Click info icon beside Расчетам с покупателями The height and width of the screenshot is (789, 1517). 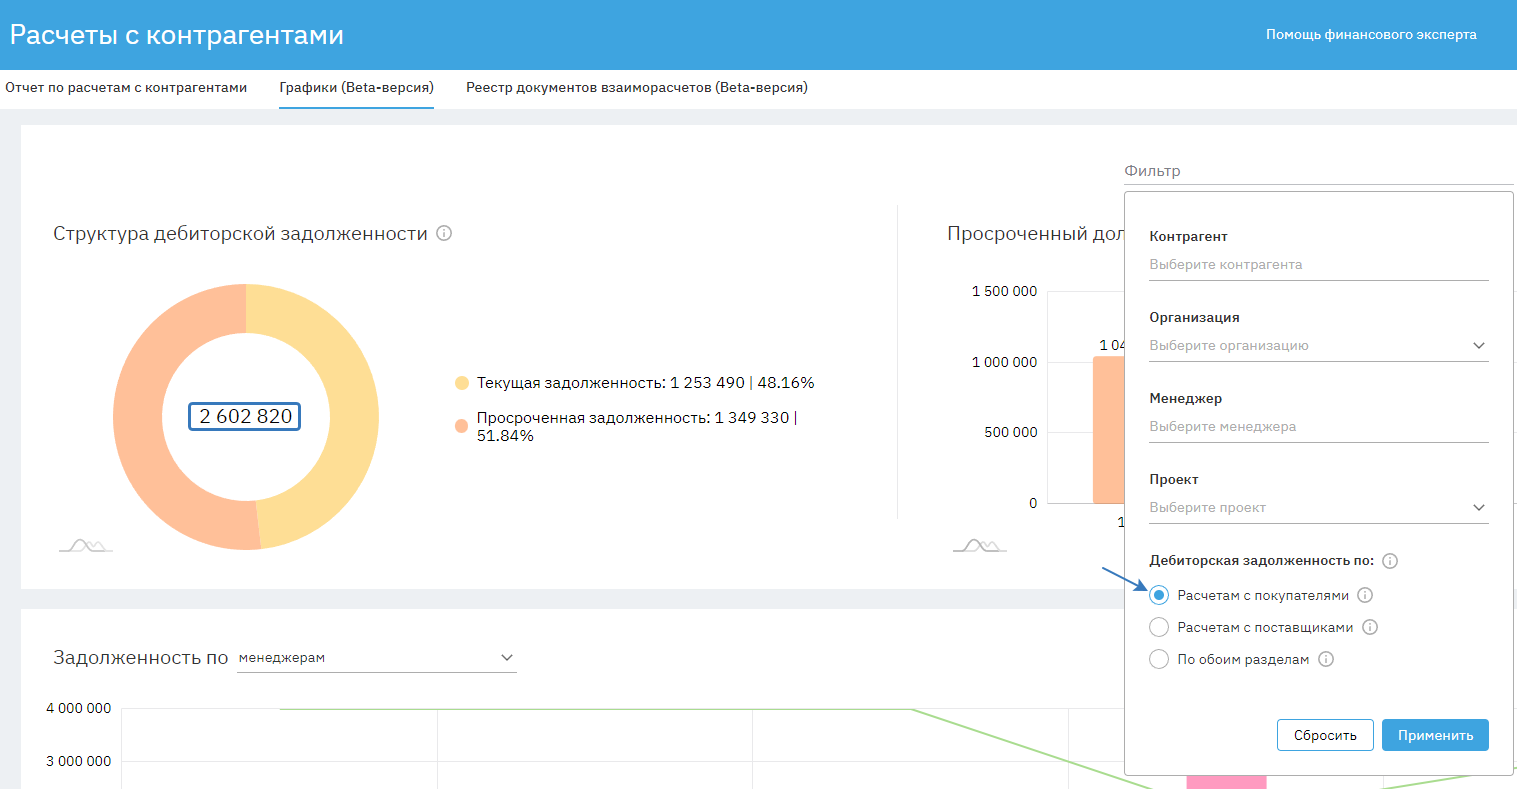[x=1365, y=595]
